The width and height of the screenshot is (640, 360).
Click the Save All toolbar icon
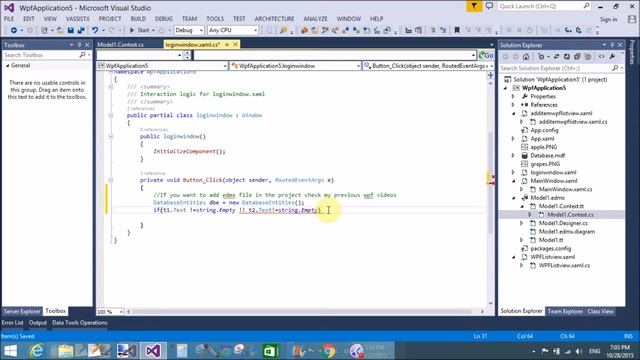[81, 30]
